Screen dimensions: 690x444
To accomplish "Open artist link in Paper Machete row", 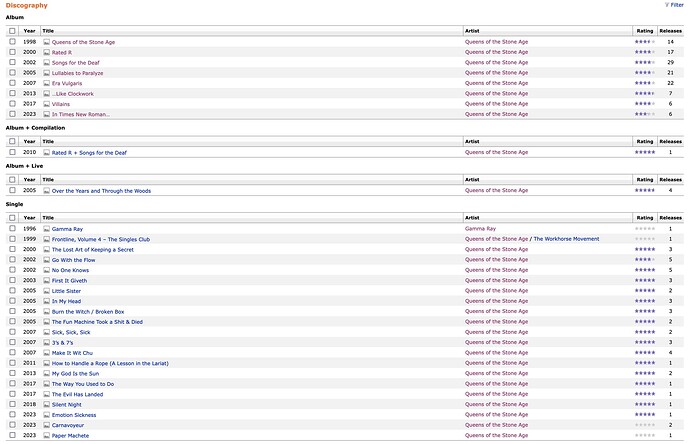I will click(x=496, y=435).
